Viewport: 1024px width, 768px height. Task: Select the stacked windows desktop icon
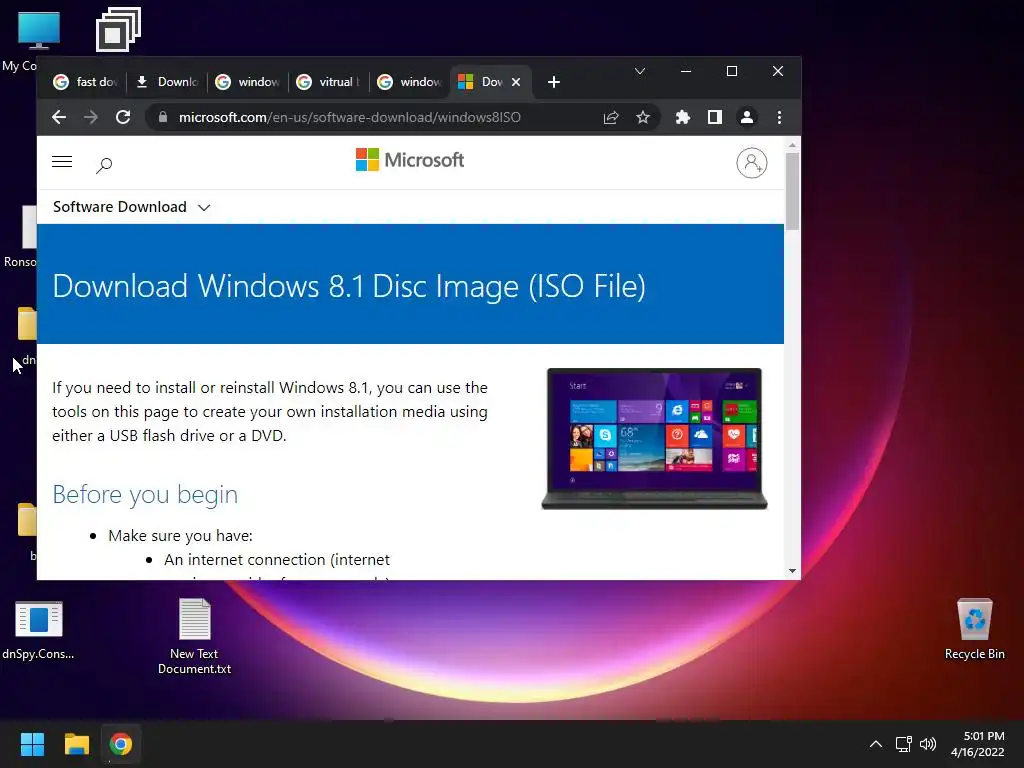118,29
